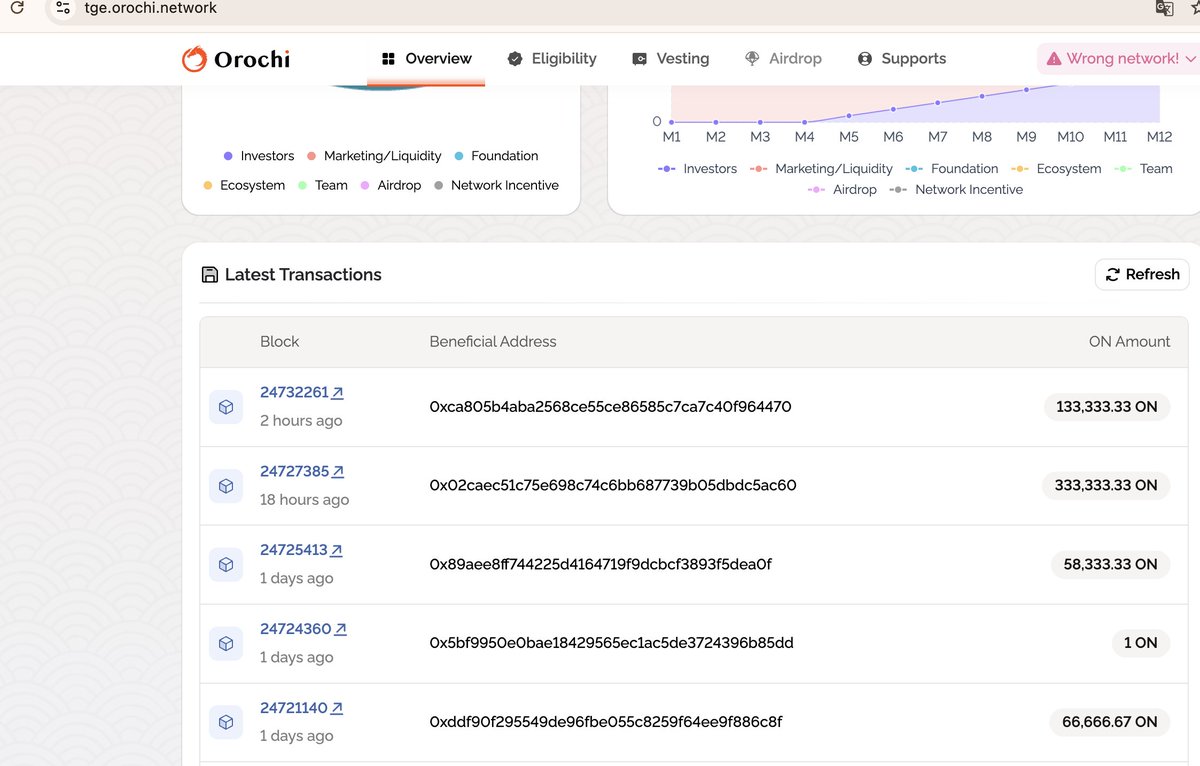Toggle Network Incentive series in line chart legend

click(956, 190)
